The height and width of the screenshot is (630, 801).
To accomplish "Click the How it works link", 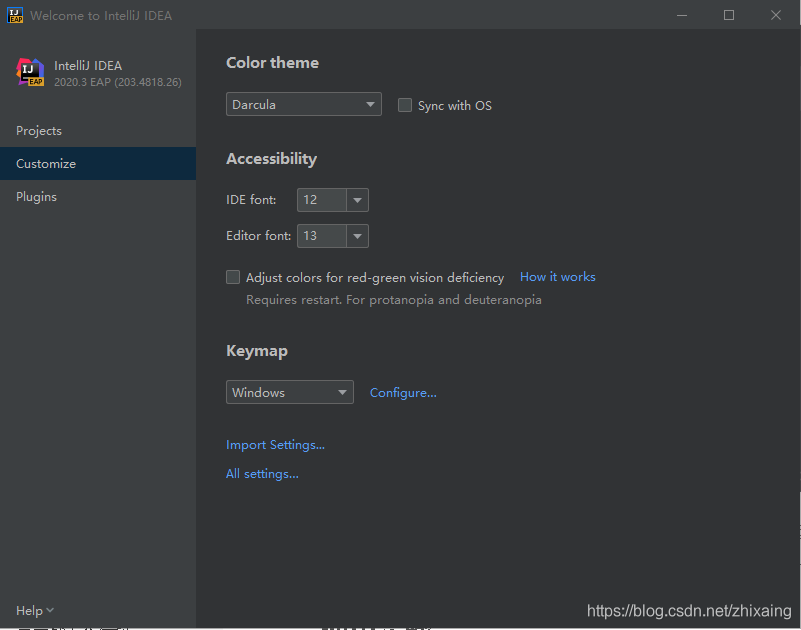I will 557,277.
